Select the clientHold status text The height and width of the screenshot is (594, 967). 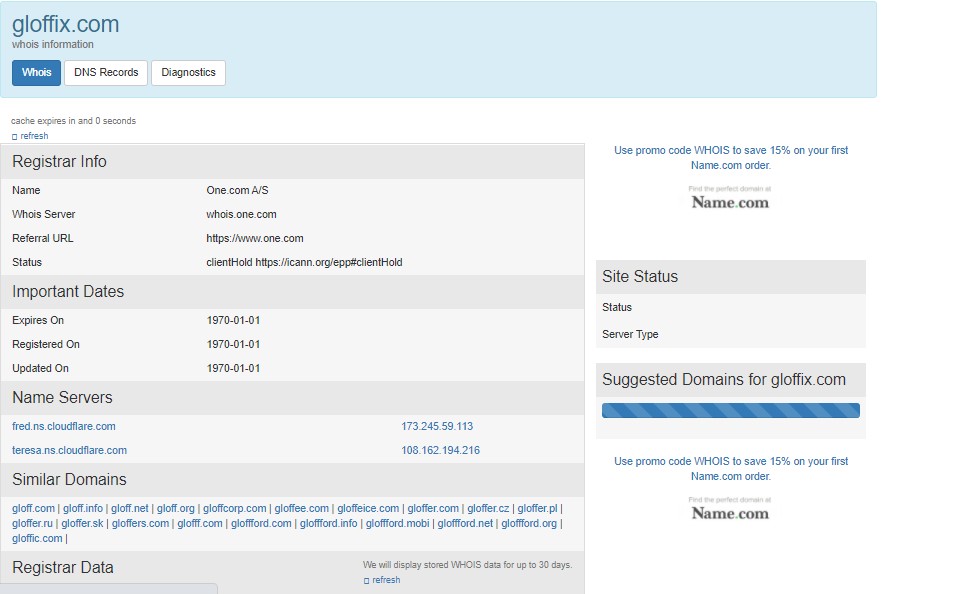click(304, 262)
